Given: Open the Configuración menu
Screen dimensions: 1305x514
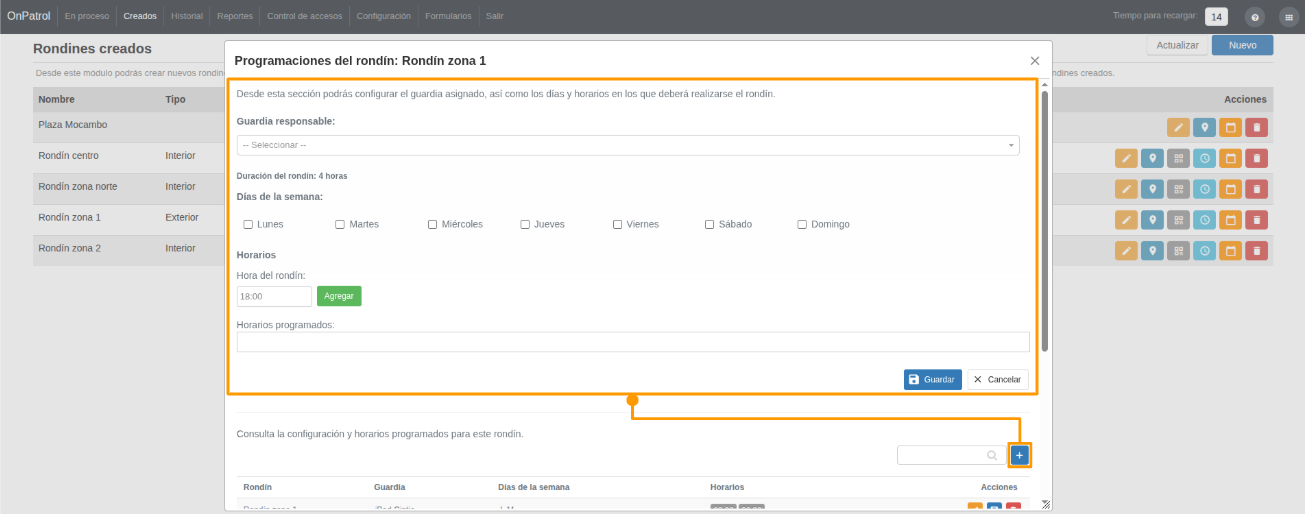Looking at the screenshot, I should pyautogui.click(x=384, y=16).
